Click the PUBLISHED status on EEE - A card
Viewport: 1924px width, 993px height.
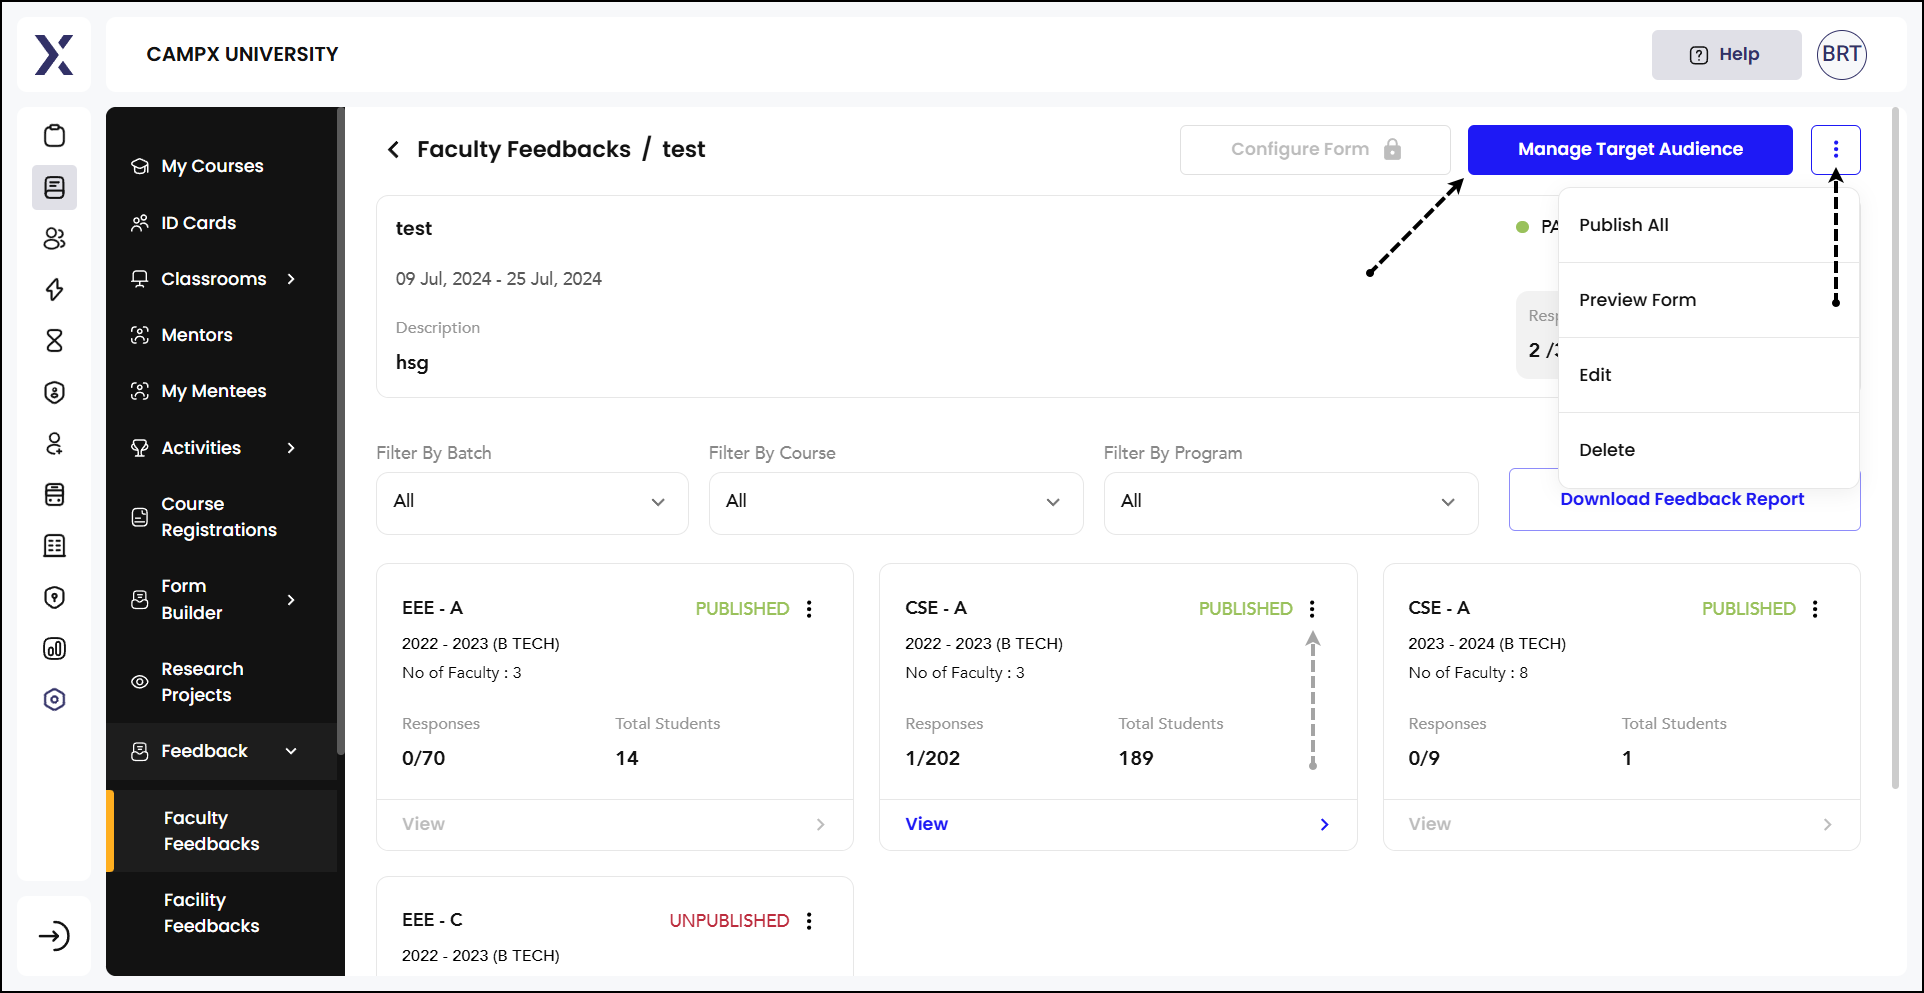click(742, 609)
